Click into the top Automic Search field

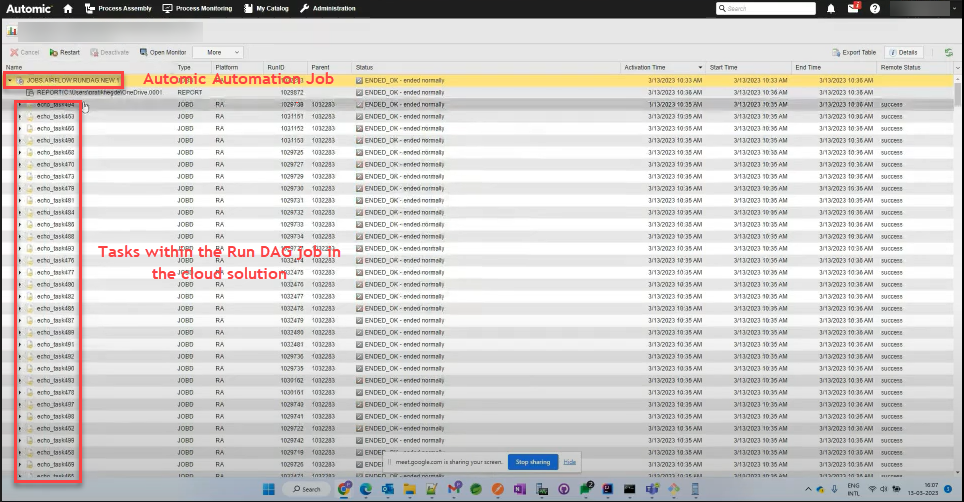click(x=766, y=9)
